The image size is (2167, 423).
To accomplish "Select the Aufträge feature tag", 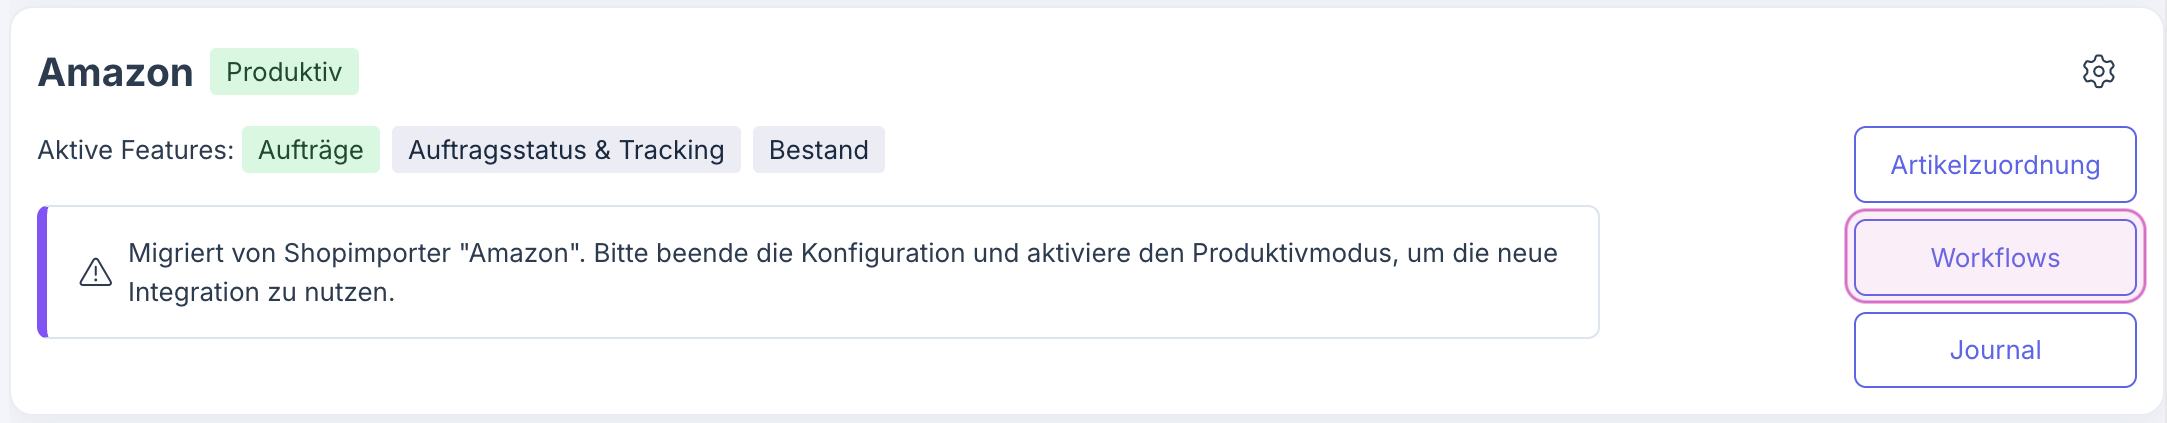I will (x=310, y=150).
